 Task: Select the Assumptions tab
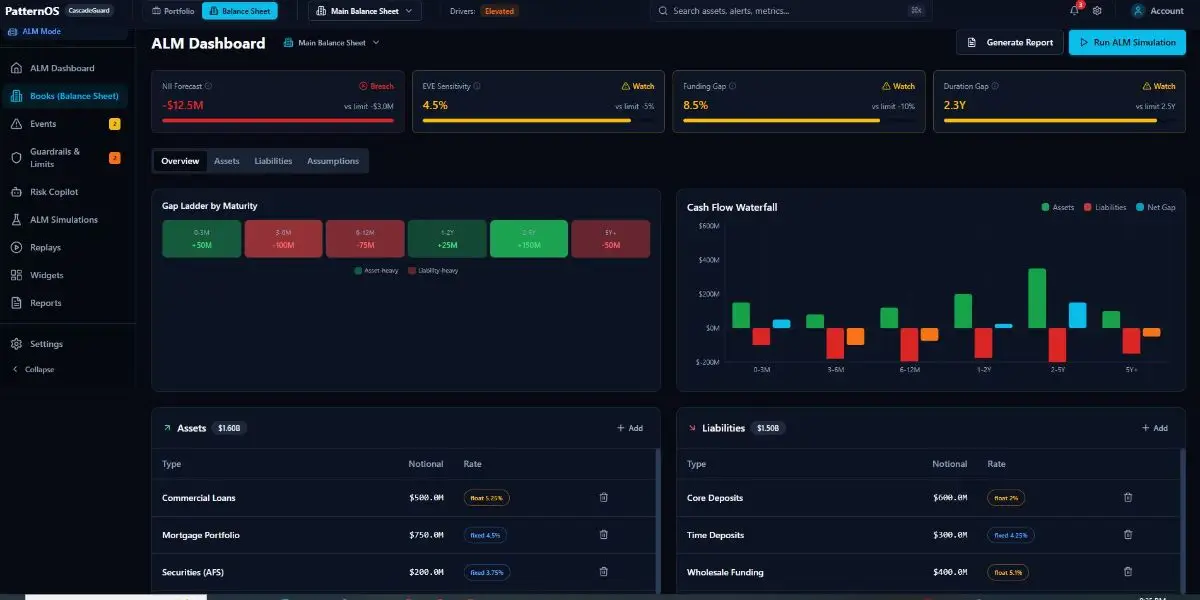coord(332,161)
